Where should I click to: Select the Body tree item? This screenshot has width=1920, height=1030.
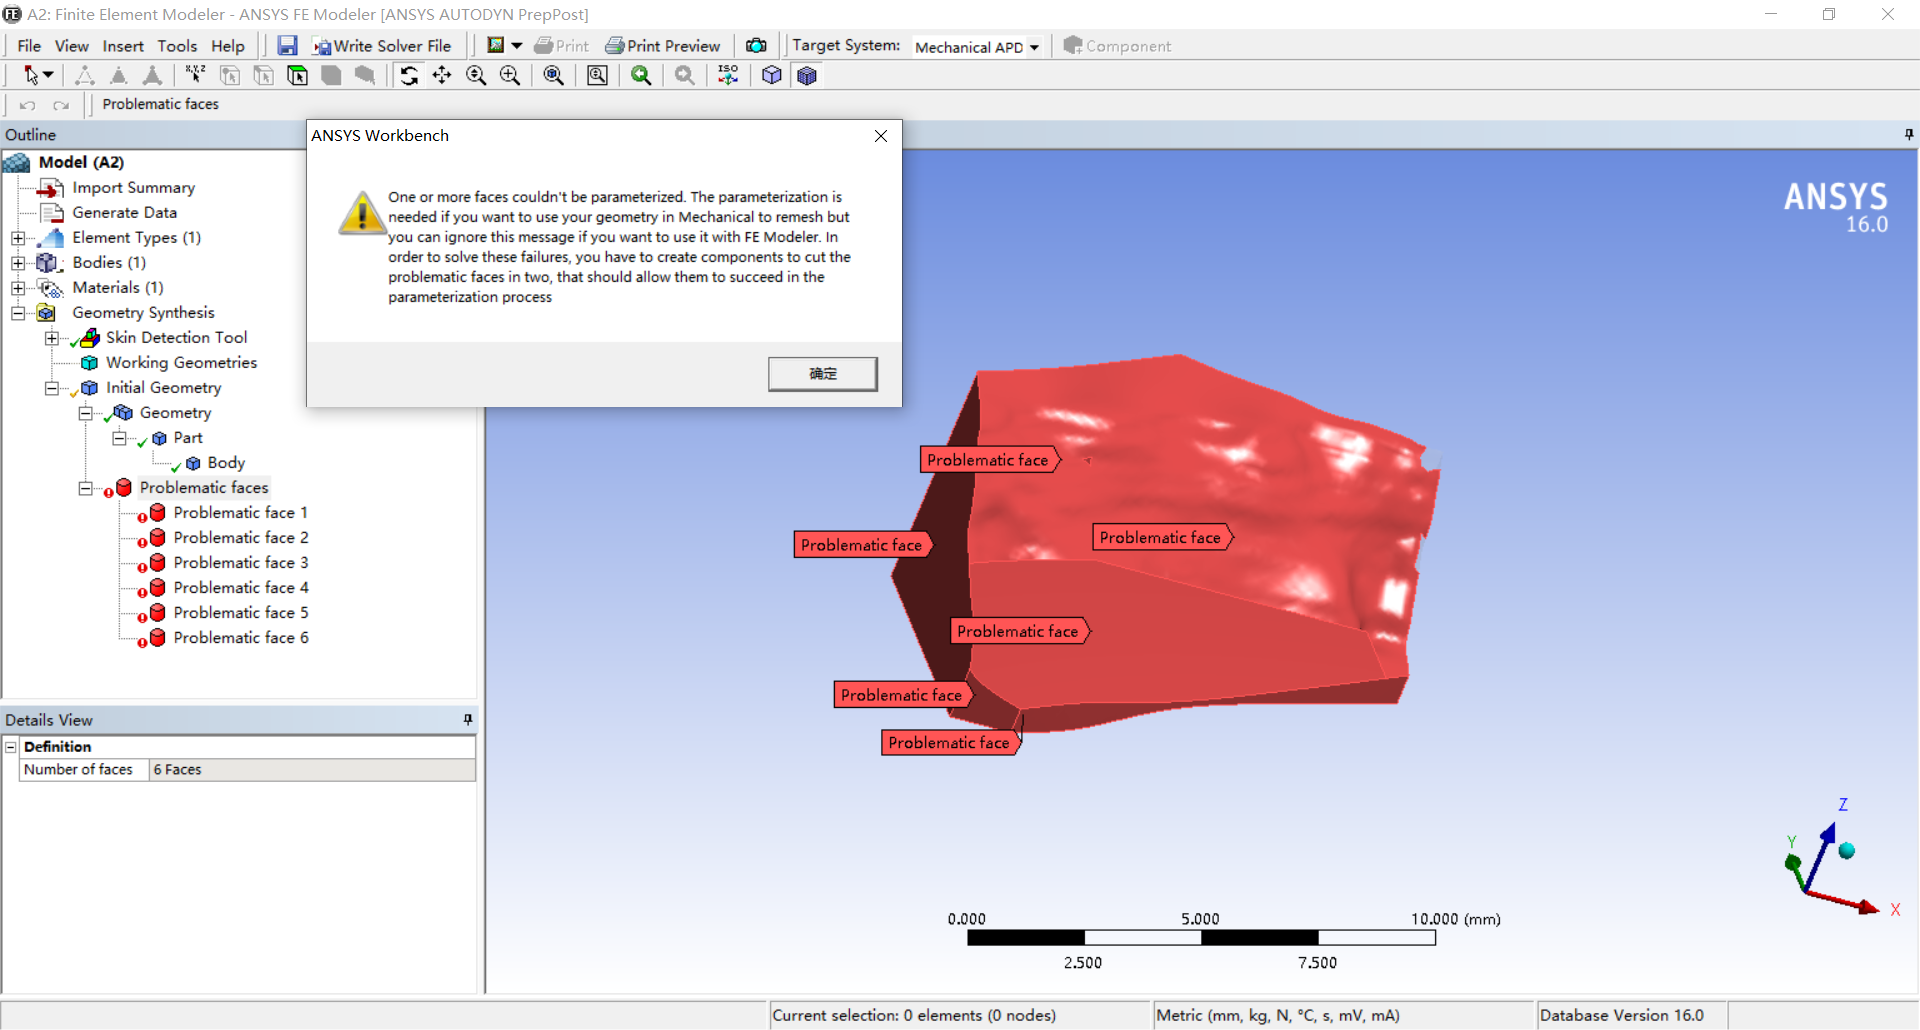click(x=226, y=463)
